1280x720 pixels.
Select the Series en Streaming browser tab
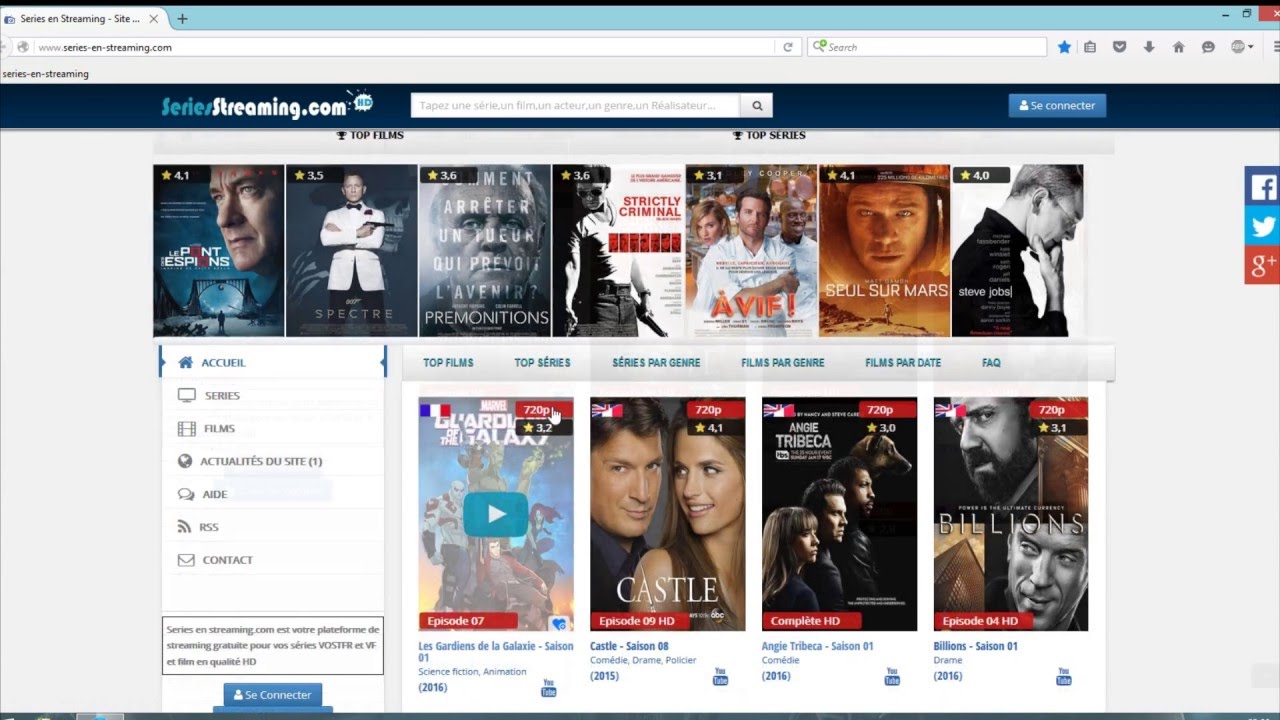coord(80,19)
